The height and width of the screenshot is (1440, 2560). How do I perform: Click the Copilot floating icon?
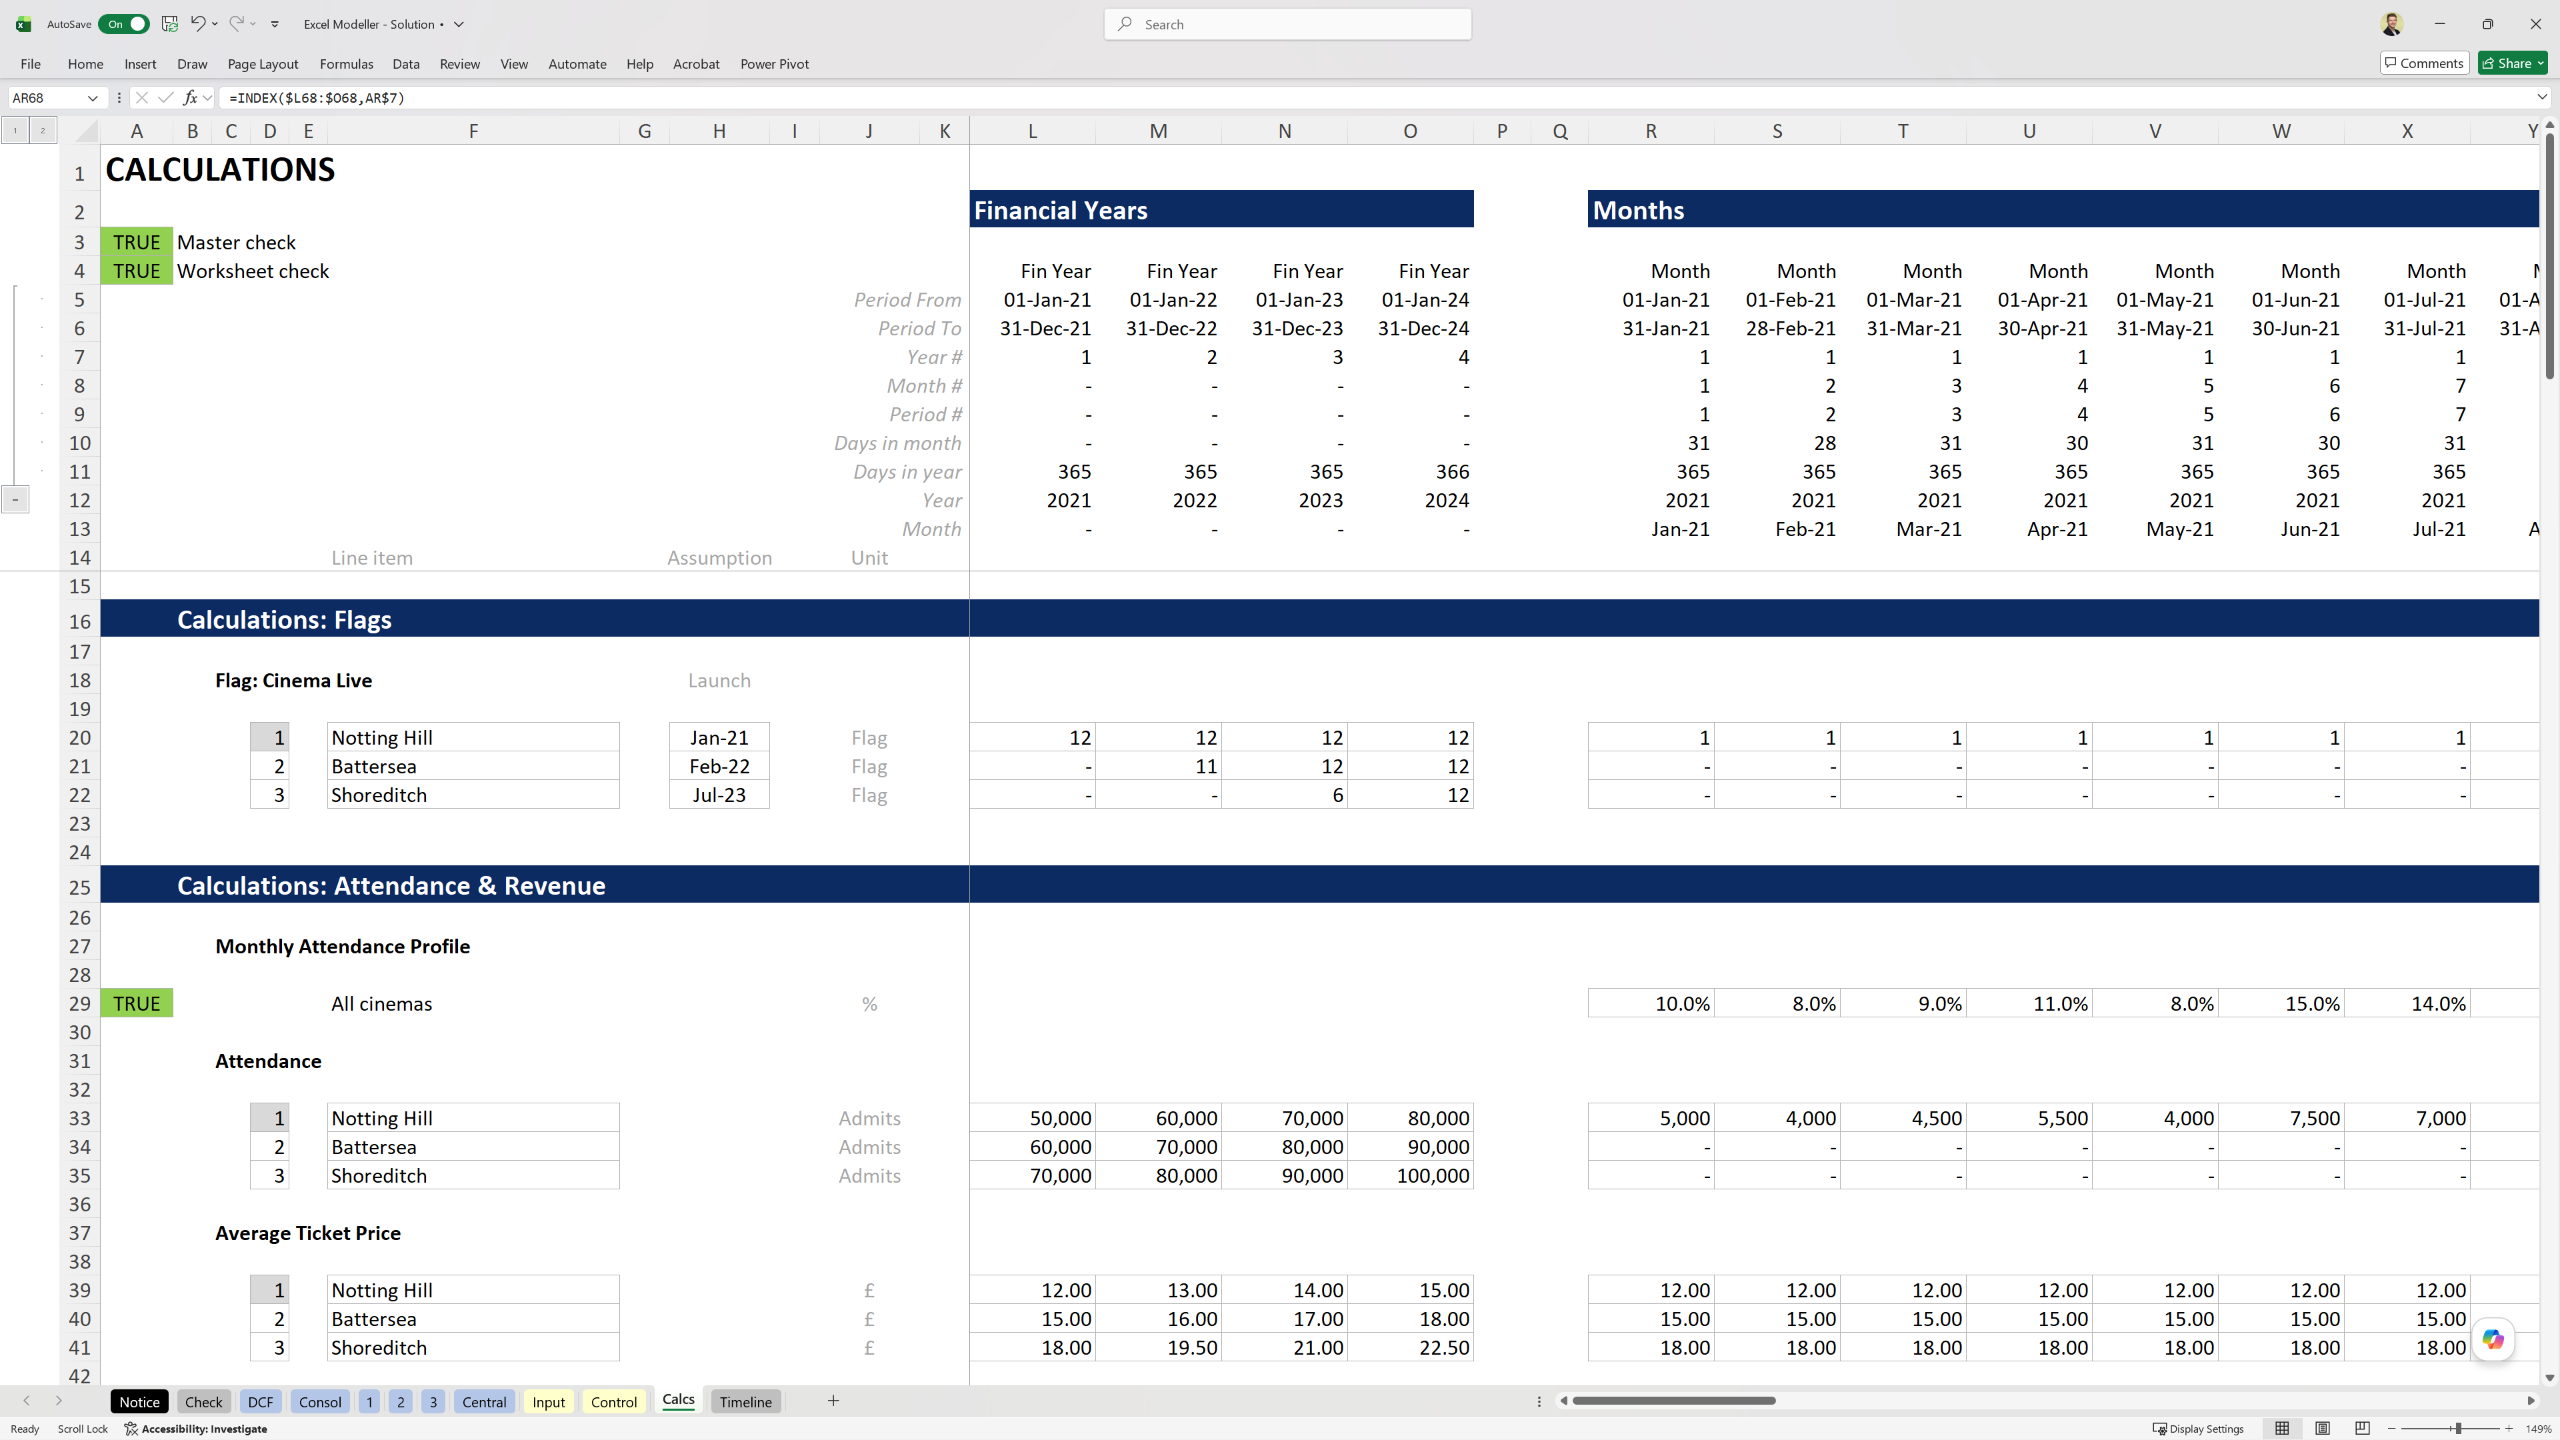2493,1340
